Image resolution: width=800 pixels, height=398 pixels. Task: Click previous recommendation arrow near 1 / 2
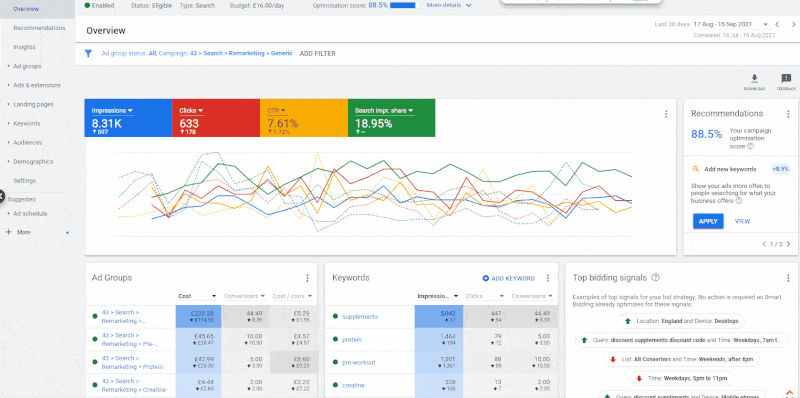(x=764, y=244)
